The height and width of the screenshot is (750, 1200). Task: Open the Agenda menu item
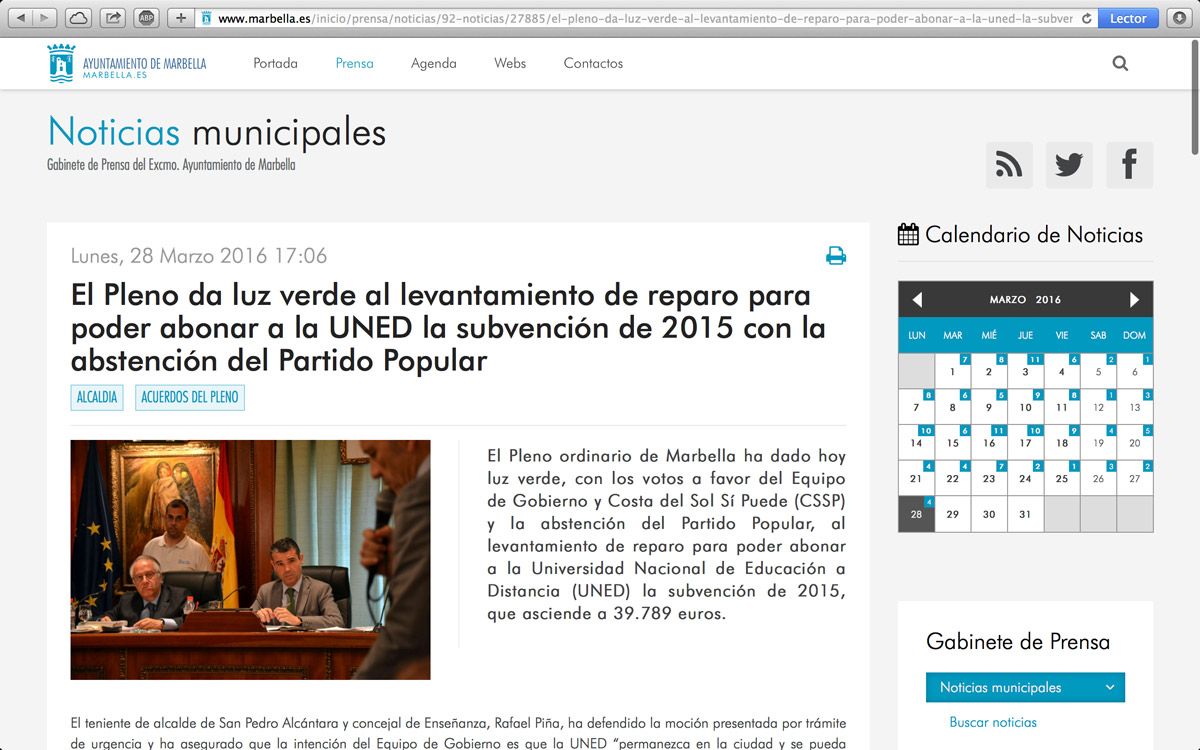pos(434,63)
